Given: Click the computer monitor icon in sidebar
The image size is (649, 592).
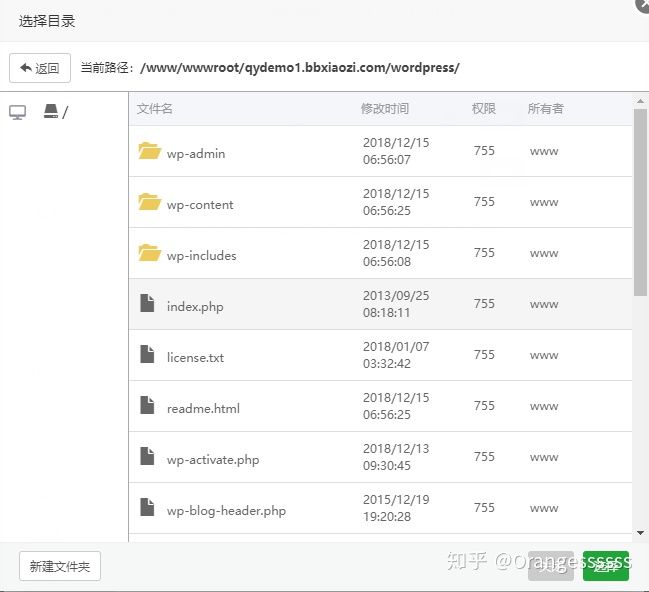Looking at the screenshot, I should (17, 112).
